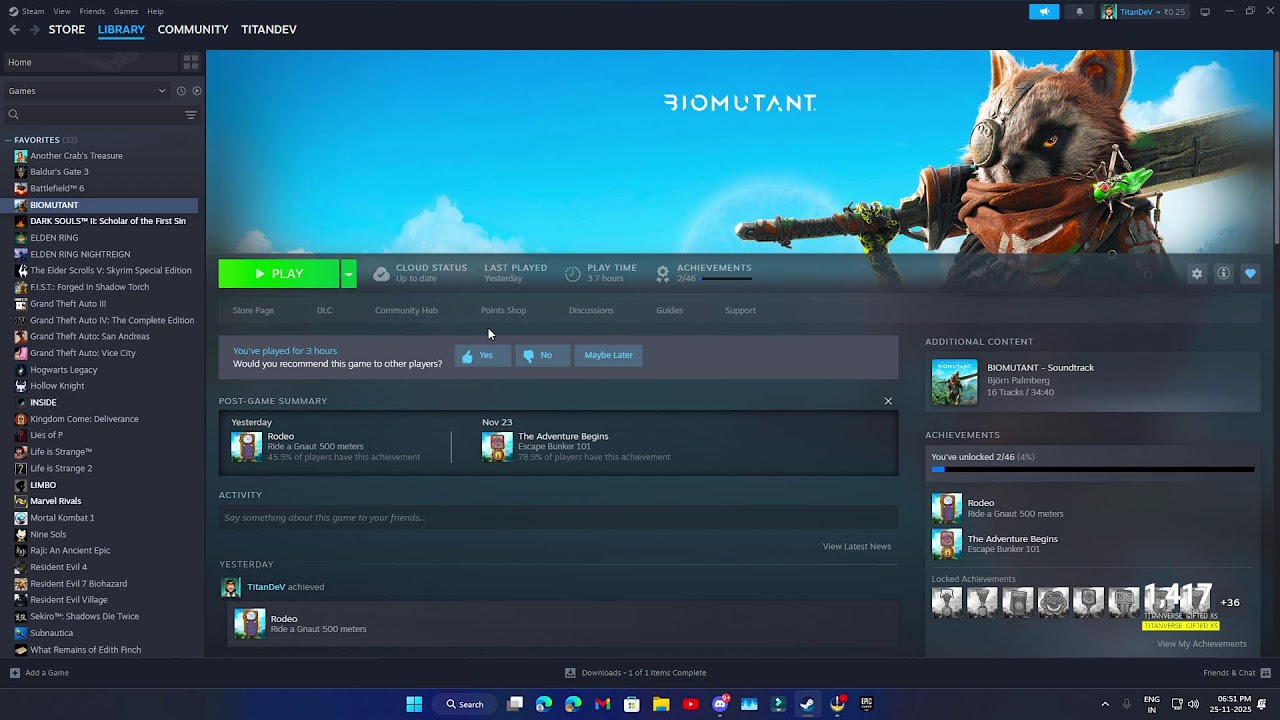Expand the Games library filter dropdown
The height and width of the screenshot is (720, 1280).
coord(86,91)
